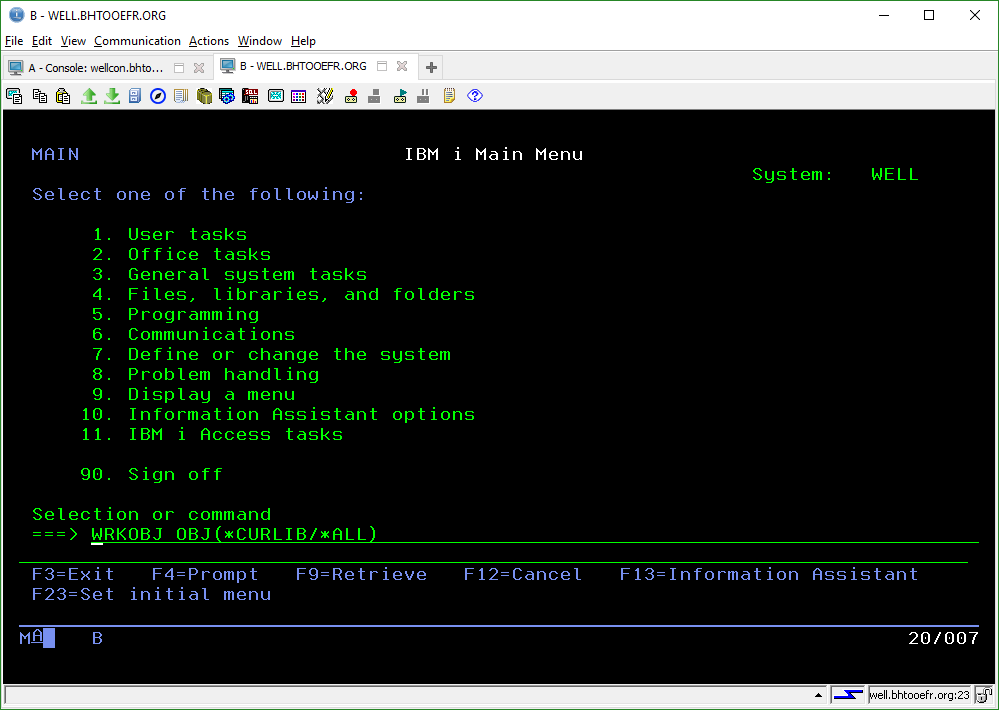Click the well.bhtooefr.org:23 host field
This screenshot has height=710, width=999.
pyautogui.click(x=919, y=695)
